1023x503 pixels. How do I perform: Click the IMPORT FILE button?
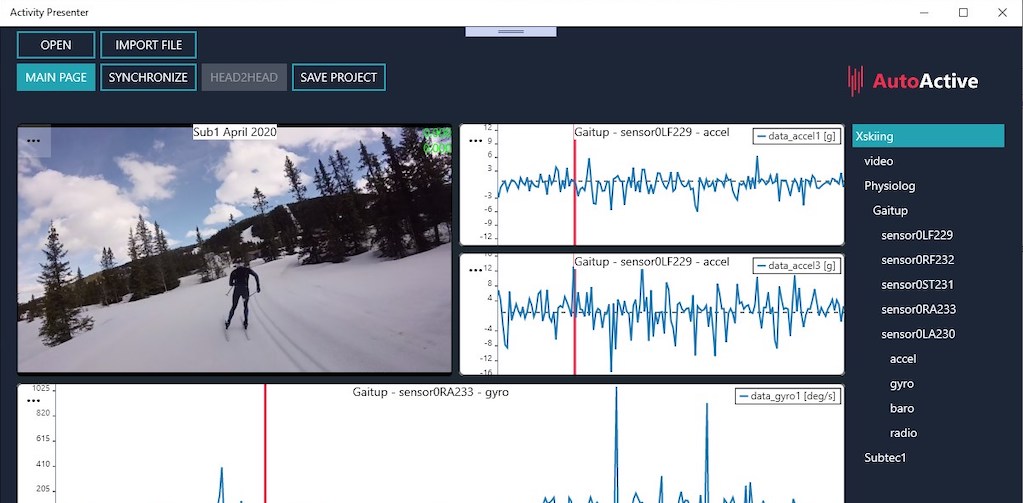[x=148, y=45]
